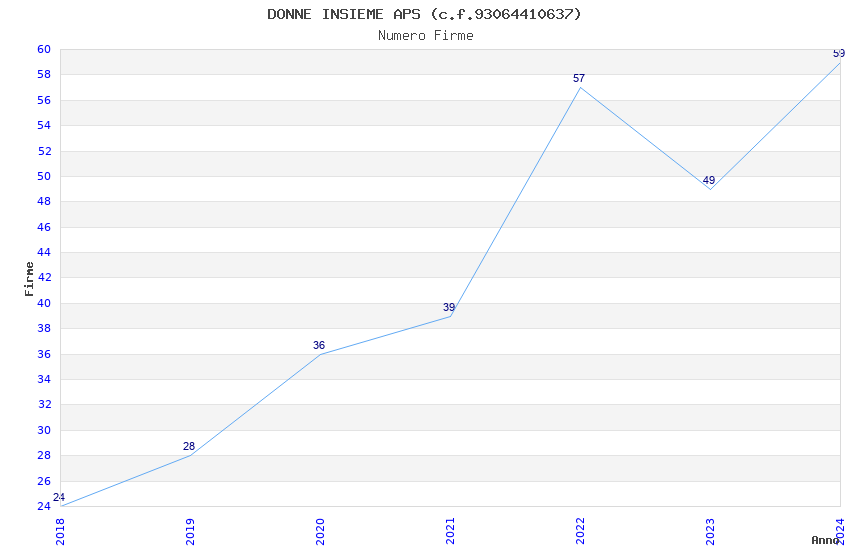Viewport: 850px width, 550px height.
Task: Click the y-axis tick value 30
Action: 44,430
